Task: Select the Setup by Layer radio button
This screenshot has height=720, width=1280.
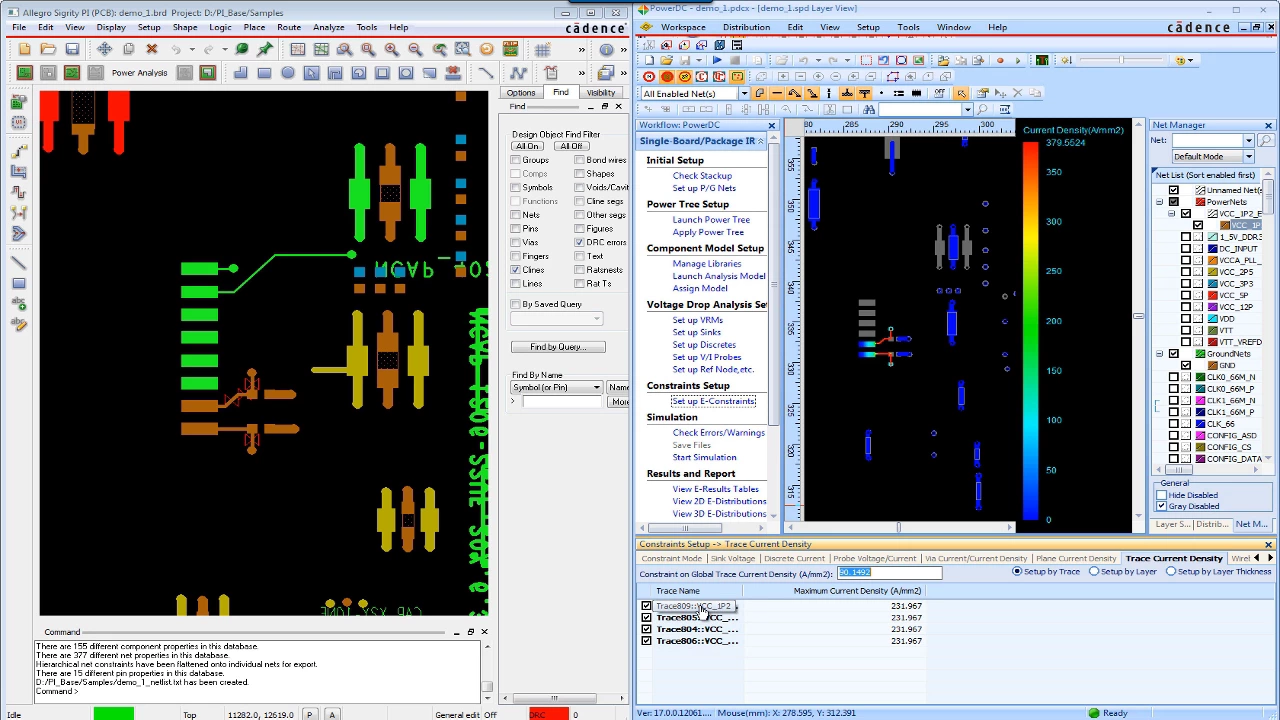Action: tap(1094, 572)
